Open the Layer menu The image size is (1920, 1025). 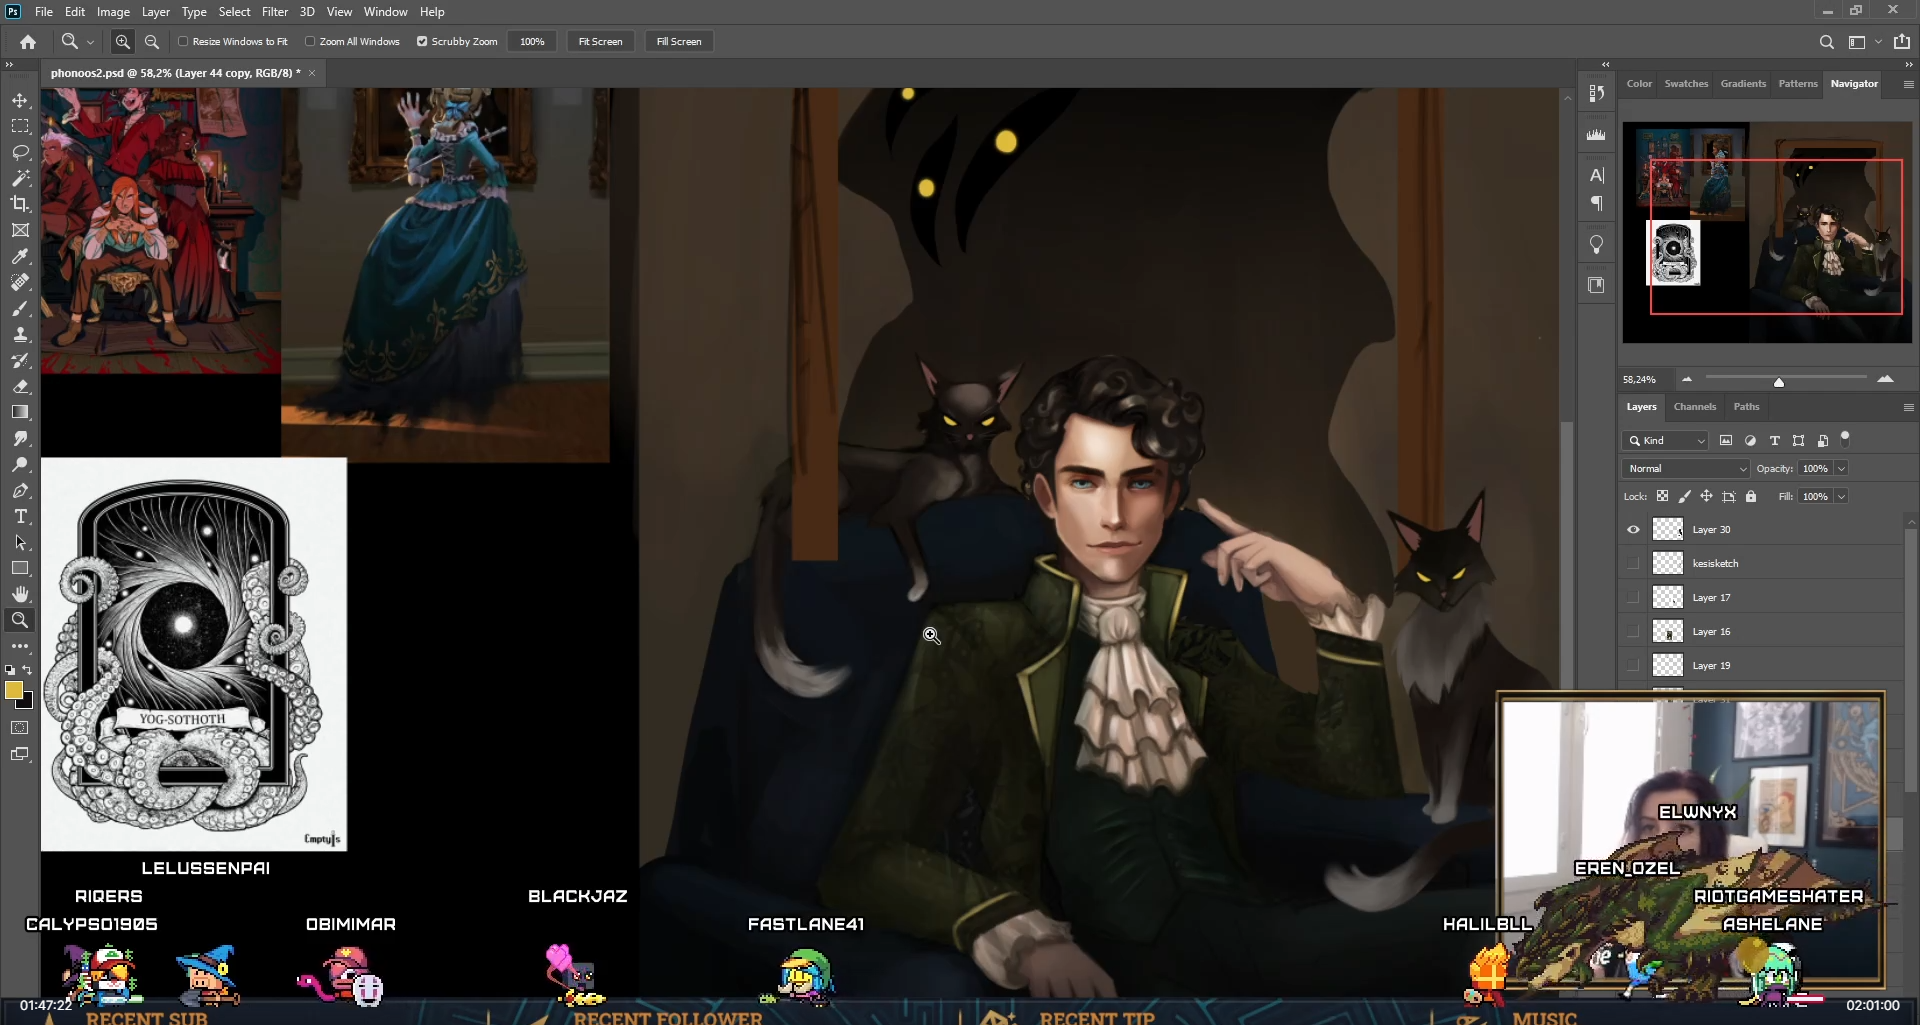tap(155, 12)
